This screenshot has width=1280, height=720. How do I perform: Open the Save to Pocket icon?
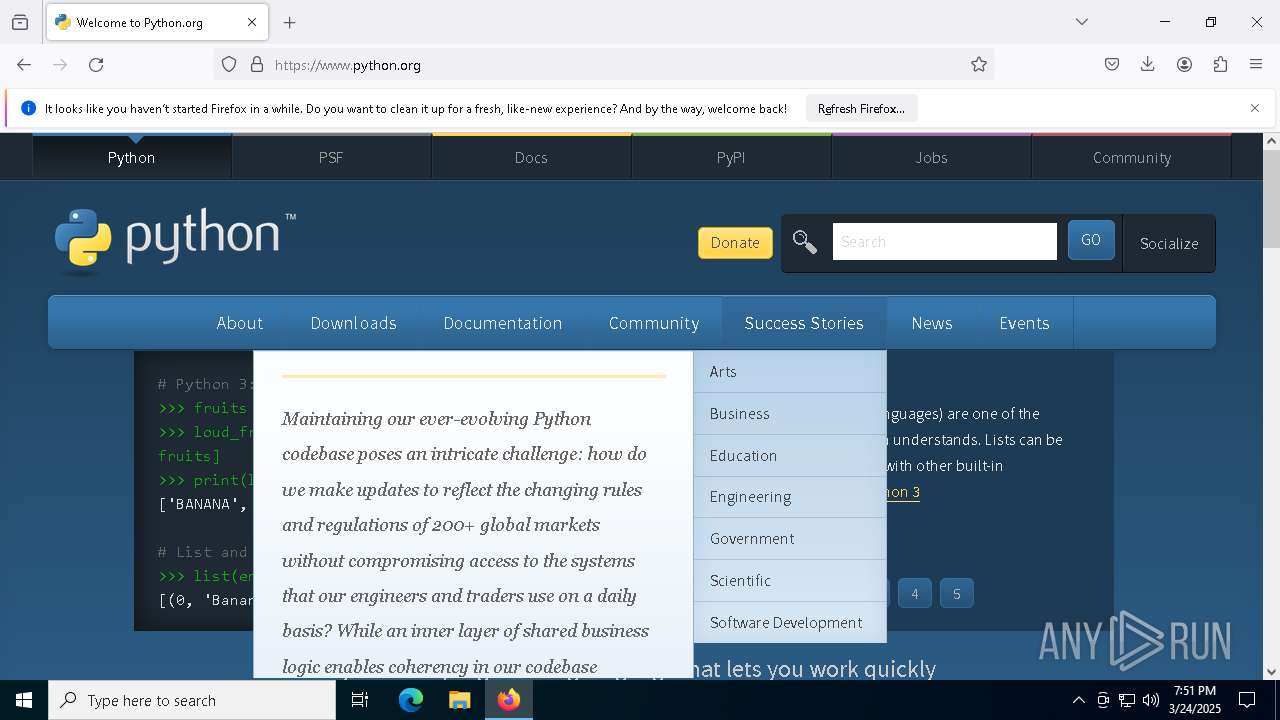pyautogui.click(x=1112, y=65)
